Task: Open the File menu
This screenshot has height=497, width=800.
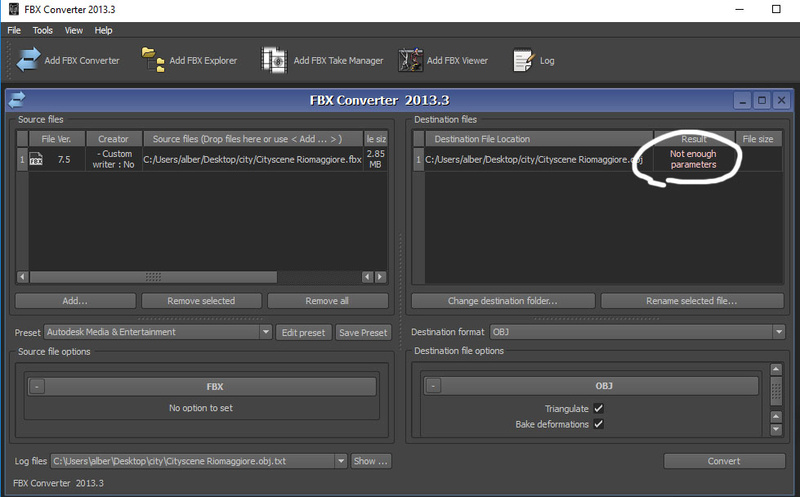Action: click(x=14, y=30)
